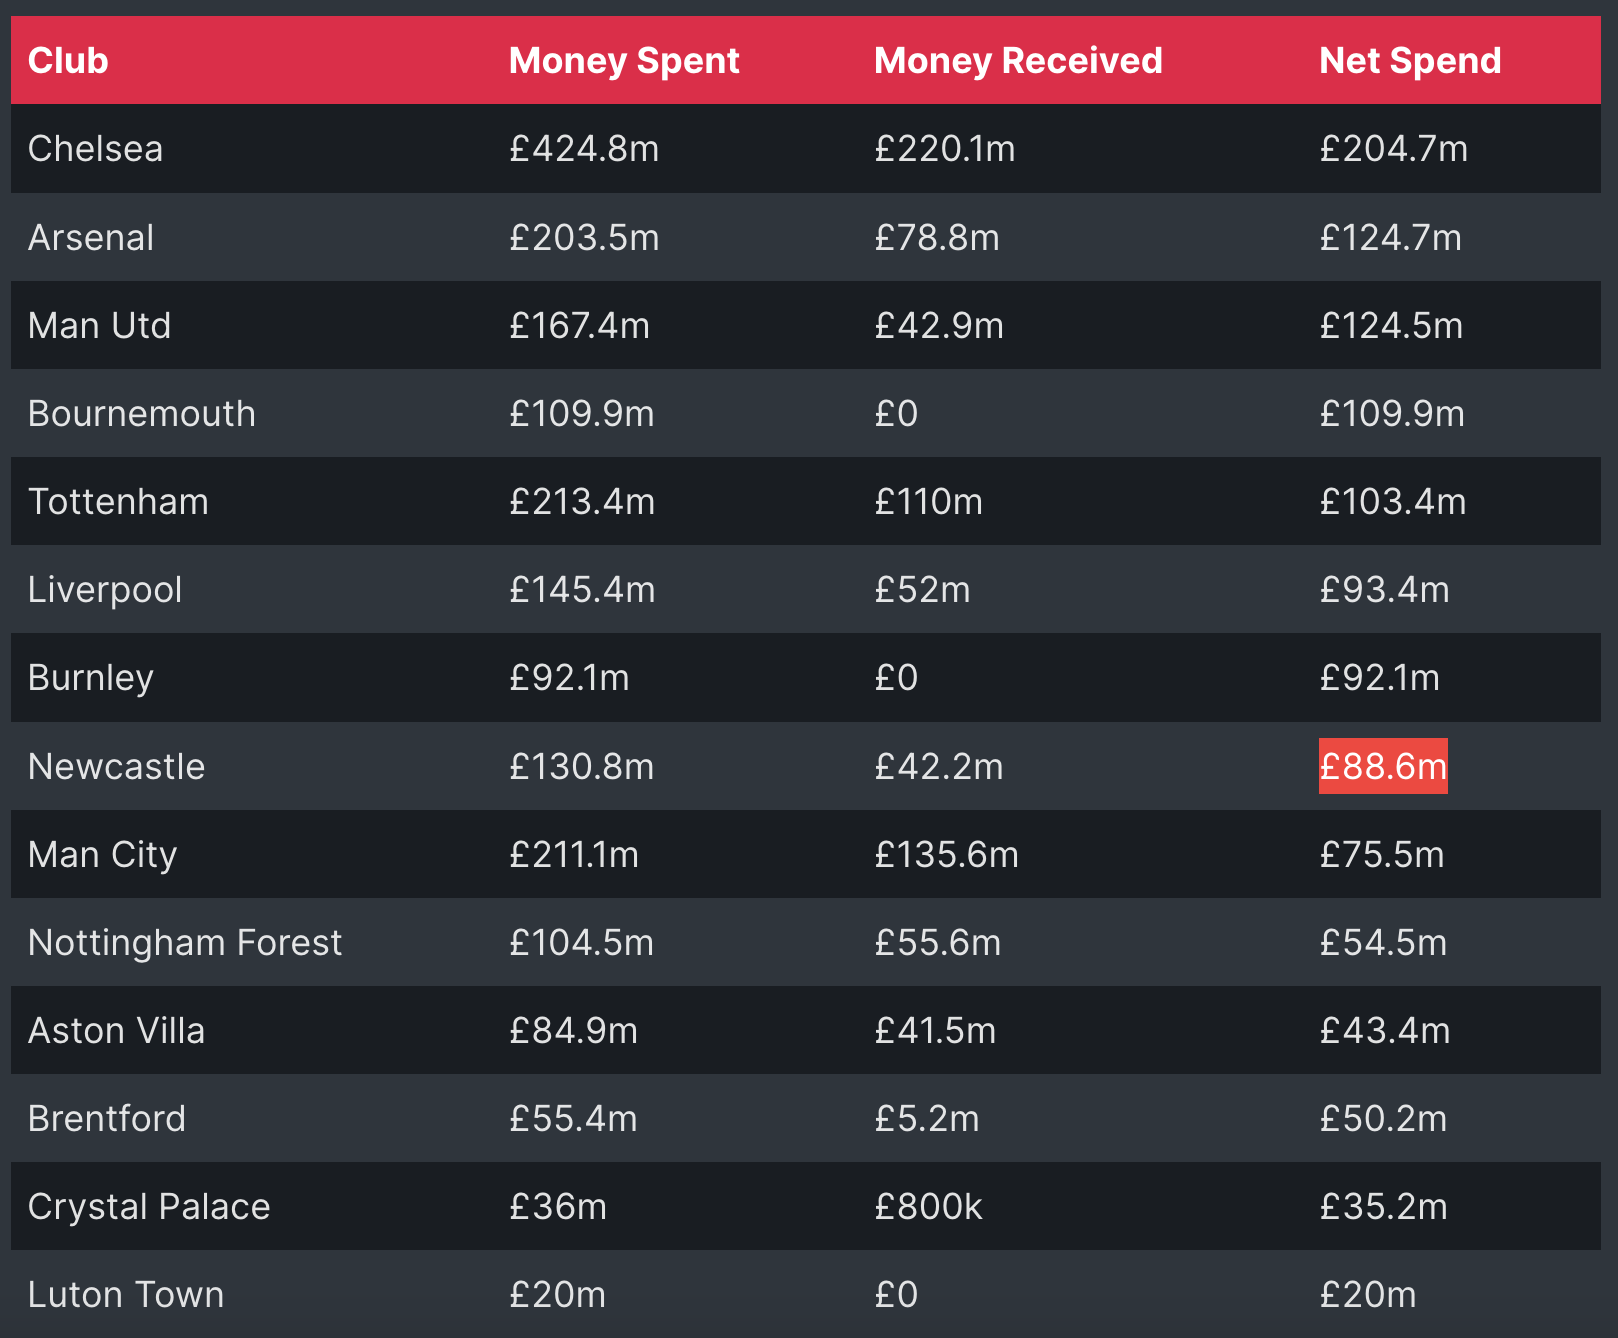Screen dimensions: 1618x1338
Task: Select the Net Spend column header
Action: (1410, 61)
